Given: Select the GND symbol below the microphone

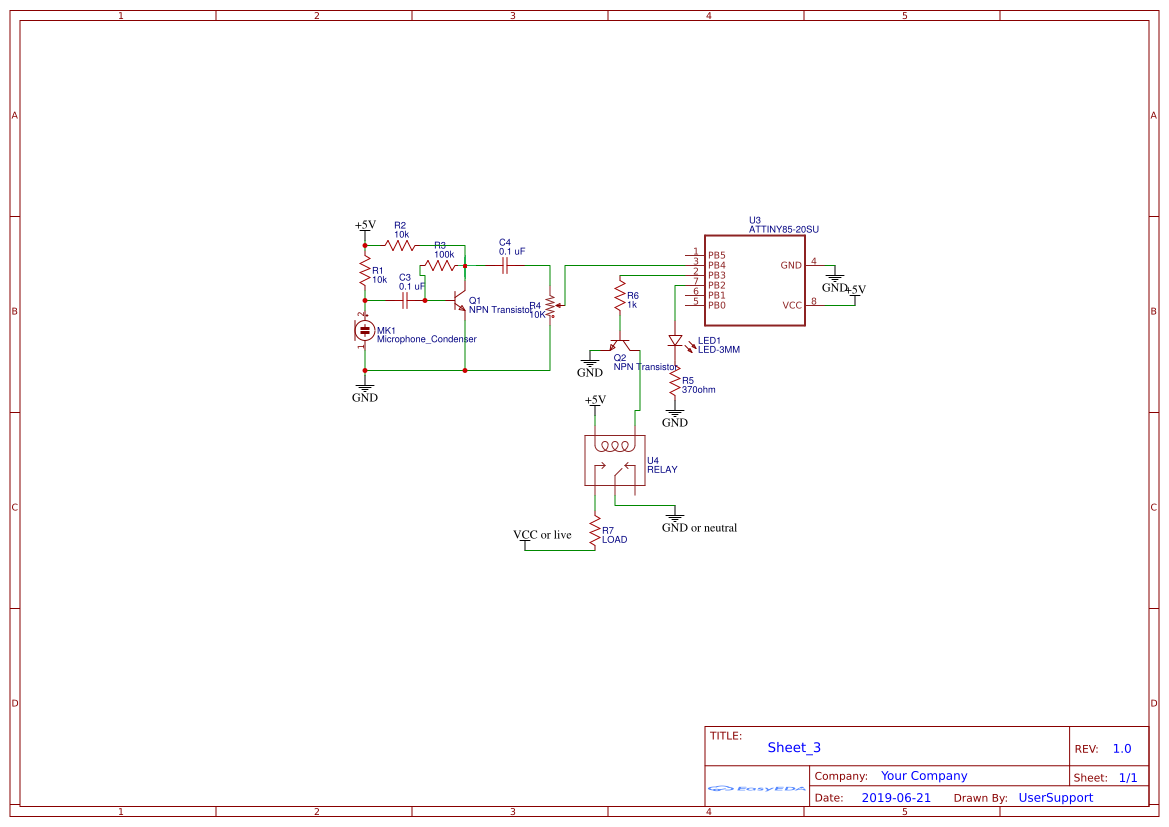Looking at the screenshot, I should pos(364,387).
